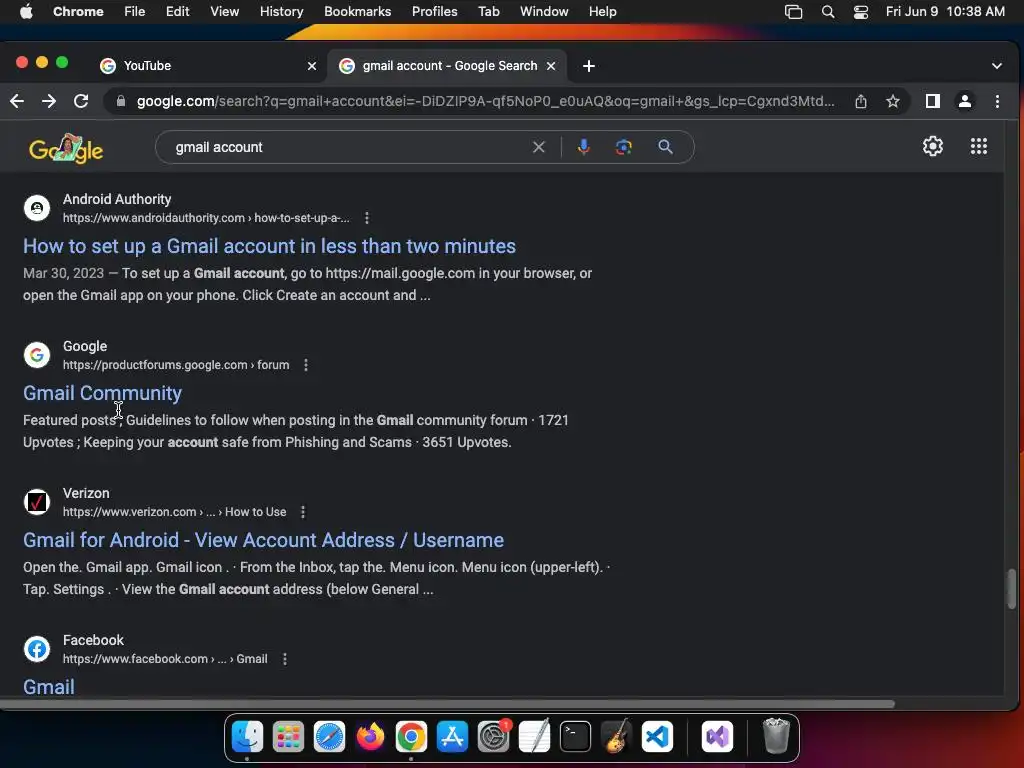Screen dimensions: 1024x768
Task: Open Google quick settings gear
Action: coord(933,146)
